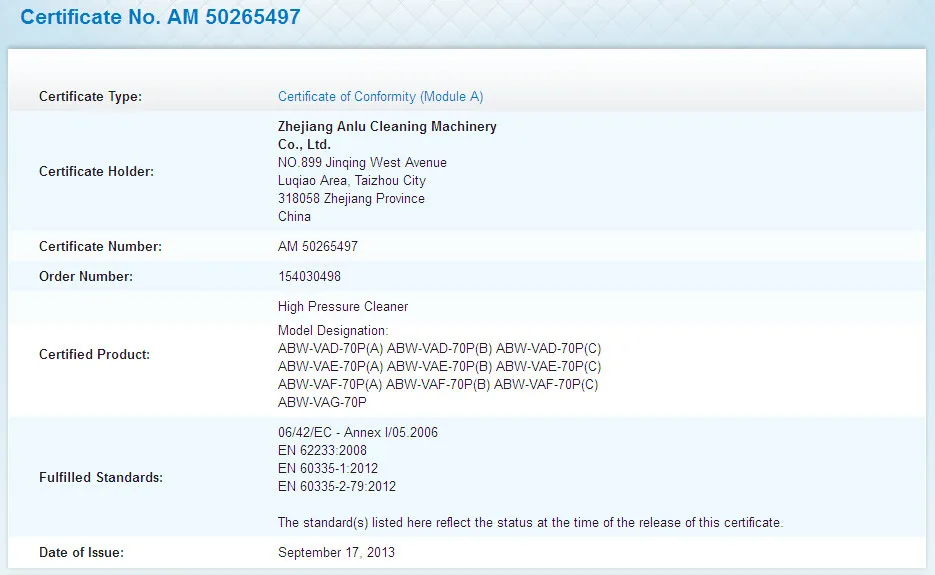Click the model "ABW-VAE-70P(B)"
The width and height of the screenshot is (935, 575).
click(x=439, y=366)
